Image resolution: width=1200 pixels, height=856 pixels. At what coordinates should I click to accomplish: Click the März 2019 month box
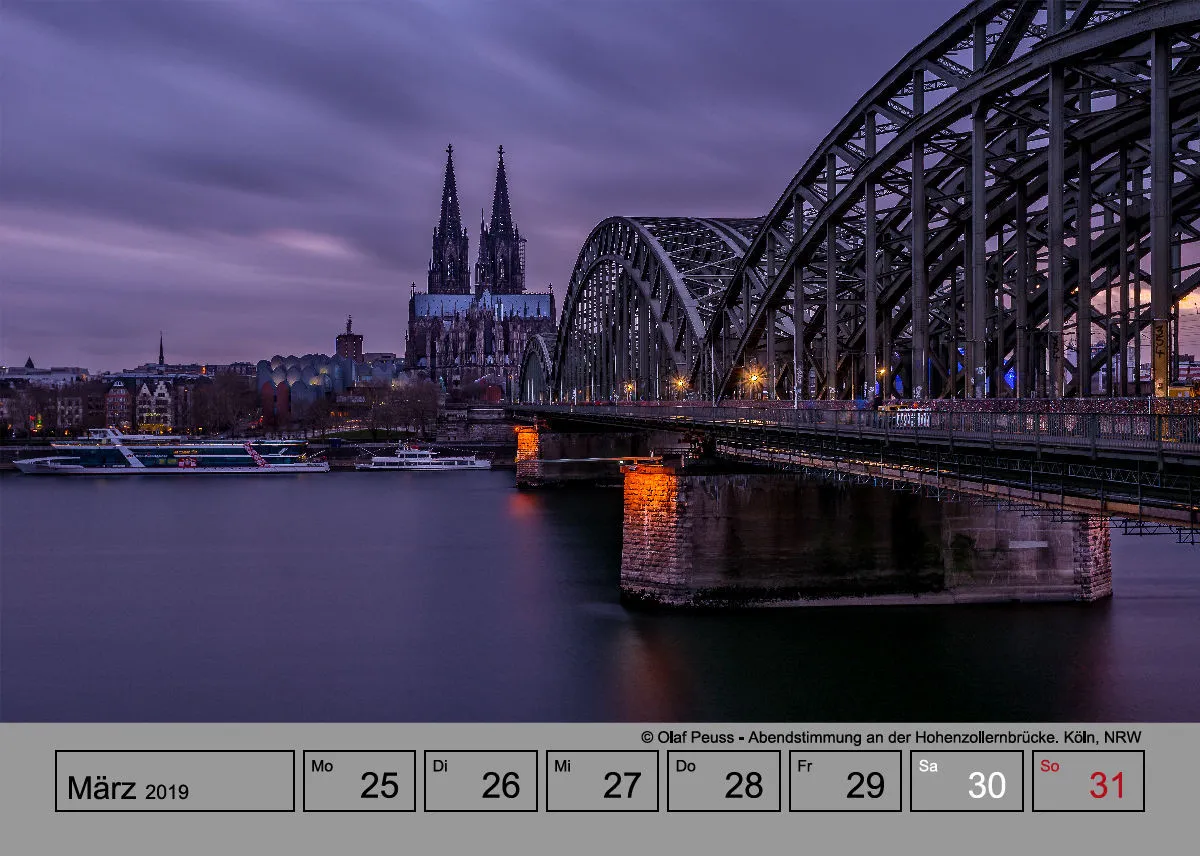(x=175, y=781)
